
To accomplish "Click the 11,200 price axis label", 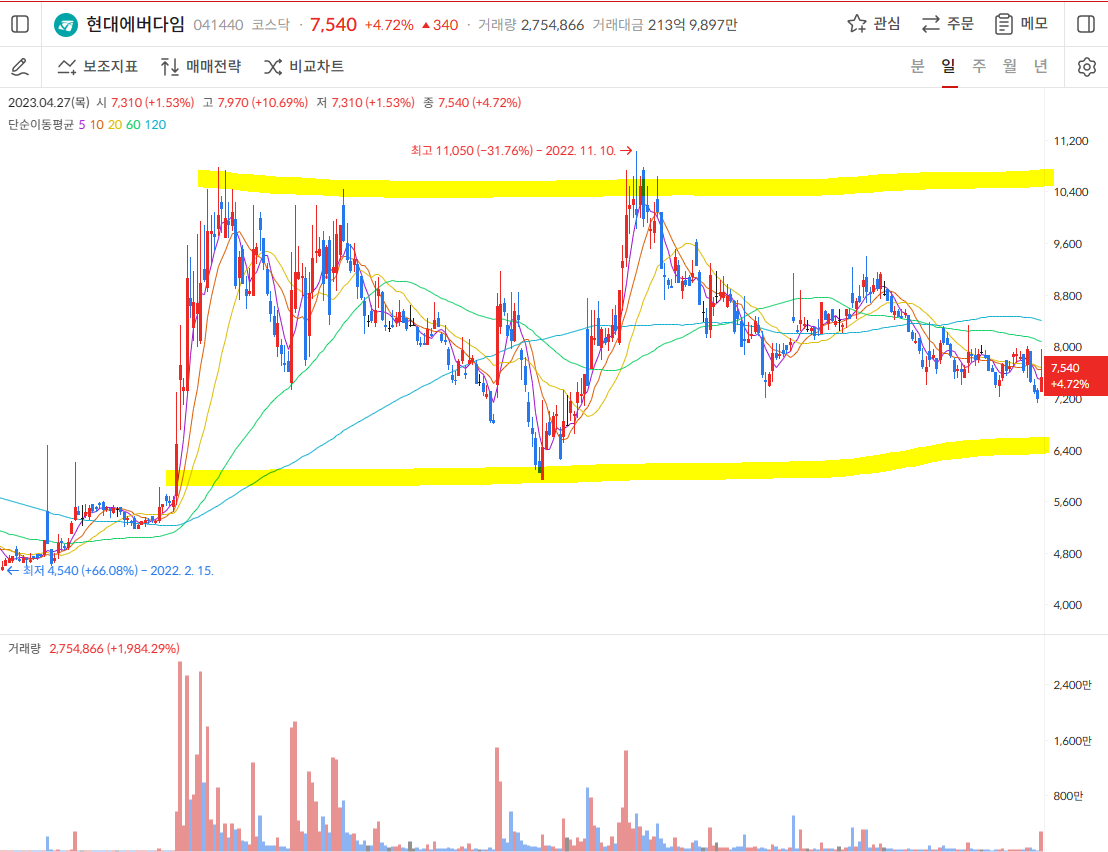I will (1071, 141).
